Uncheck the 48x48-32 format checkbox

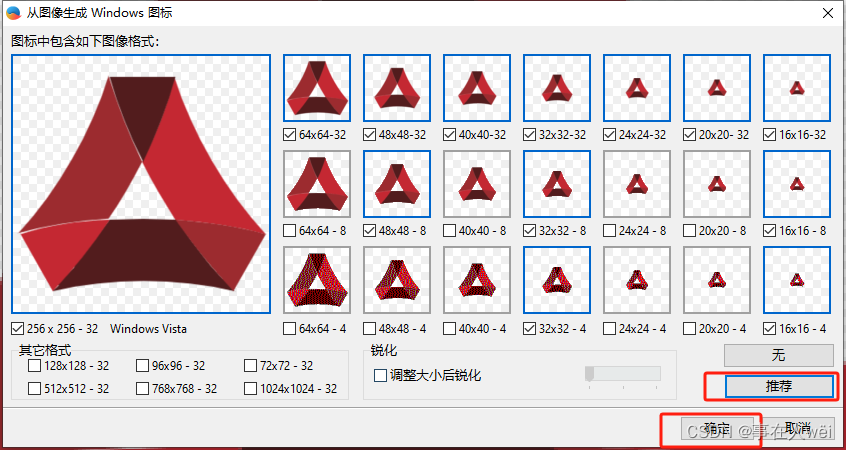[370, 135]
